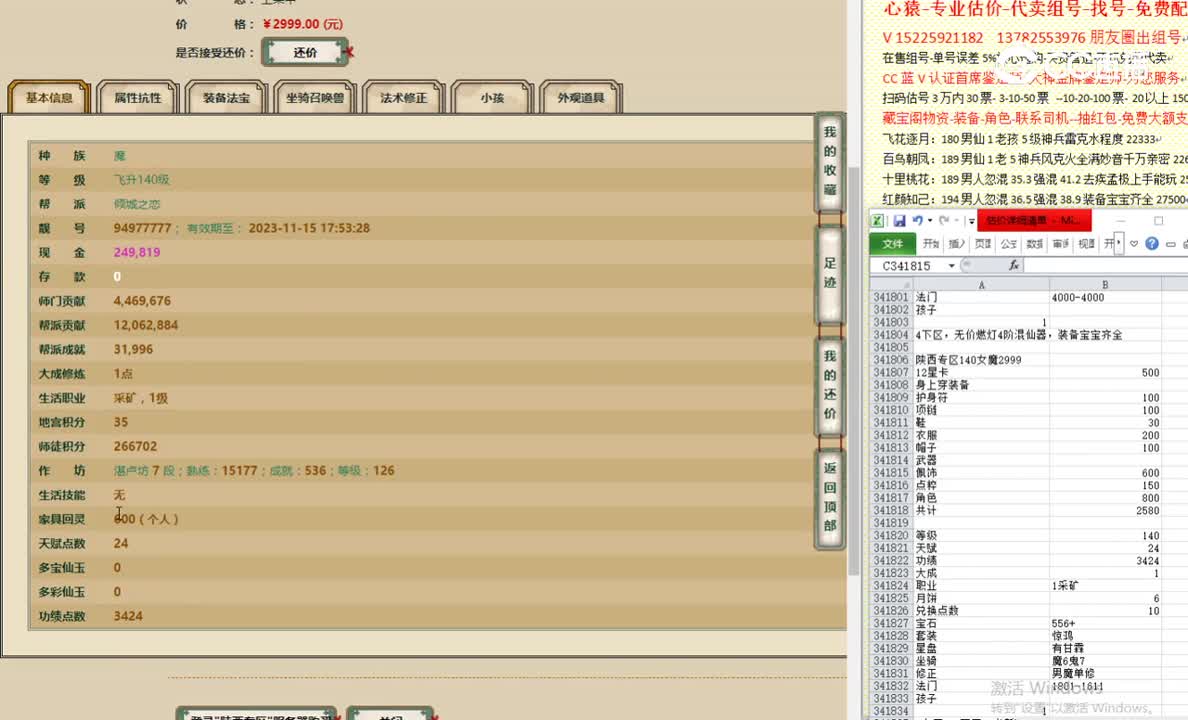
Task: Click the heart favorite icon near ribbon tabs
Action: click(1133, 243)
